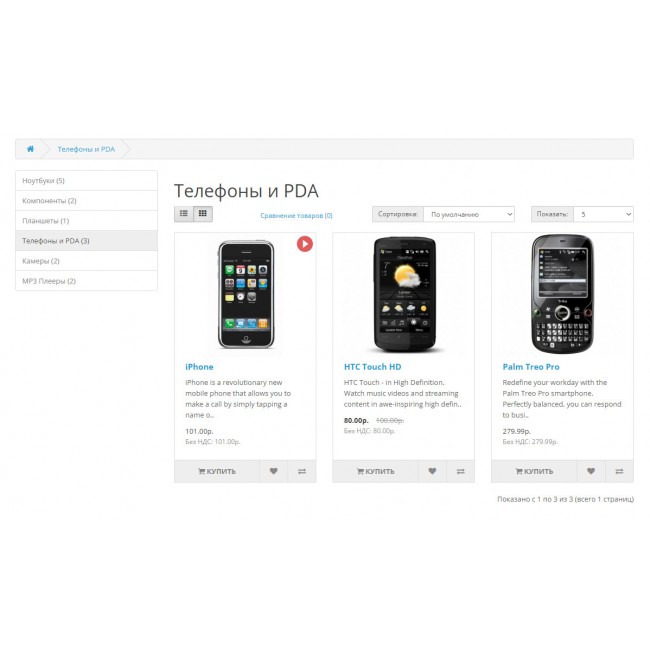Switch to grid view layout

point(203,214)
